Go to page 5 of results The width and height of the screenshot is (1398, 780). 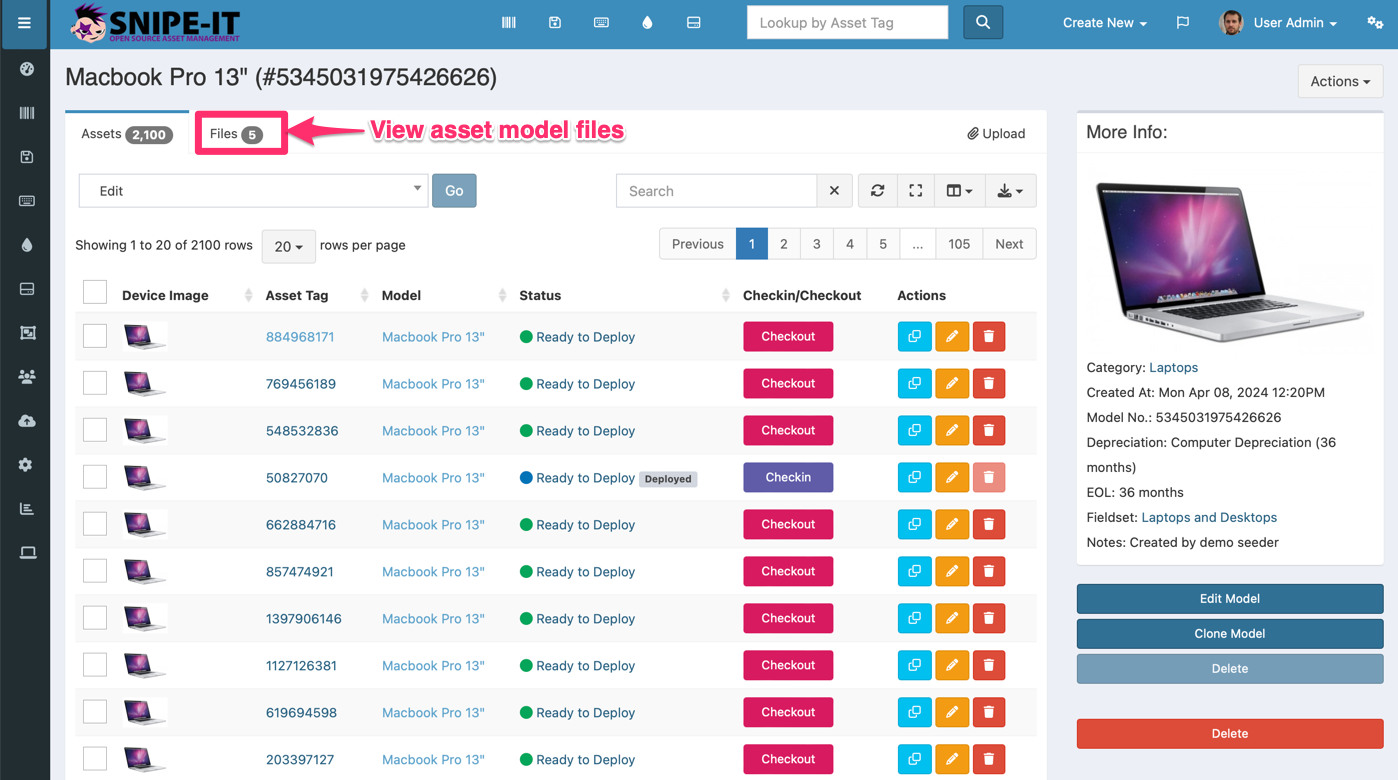883,244
